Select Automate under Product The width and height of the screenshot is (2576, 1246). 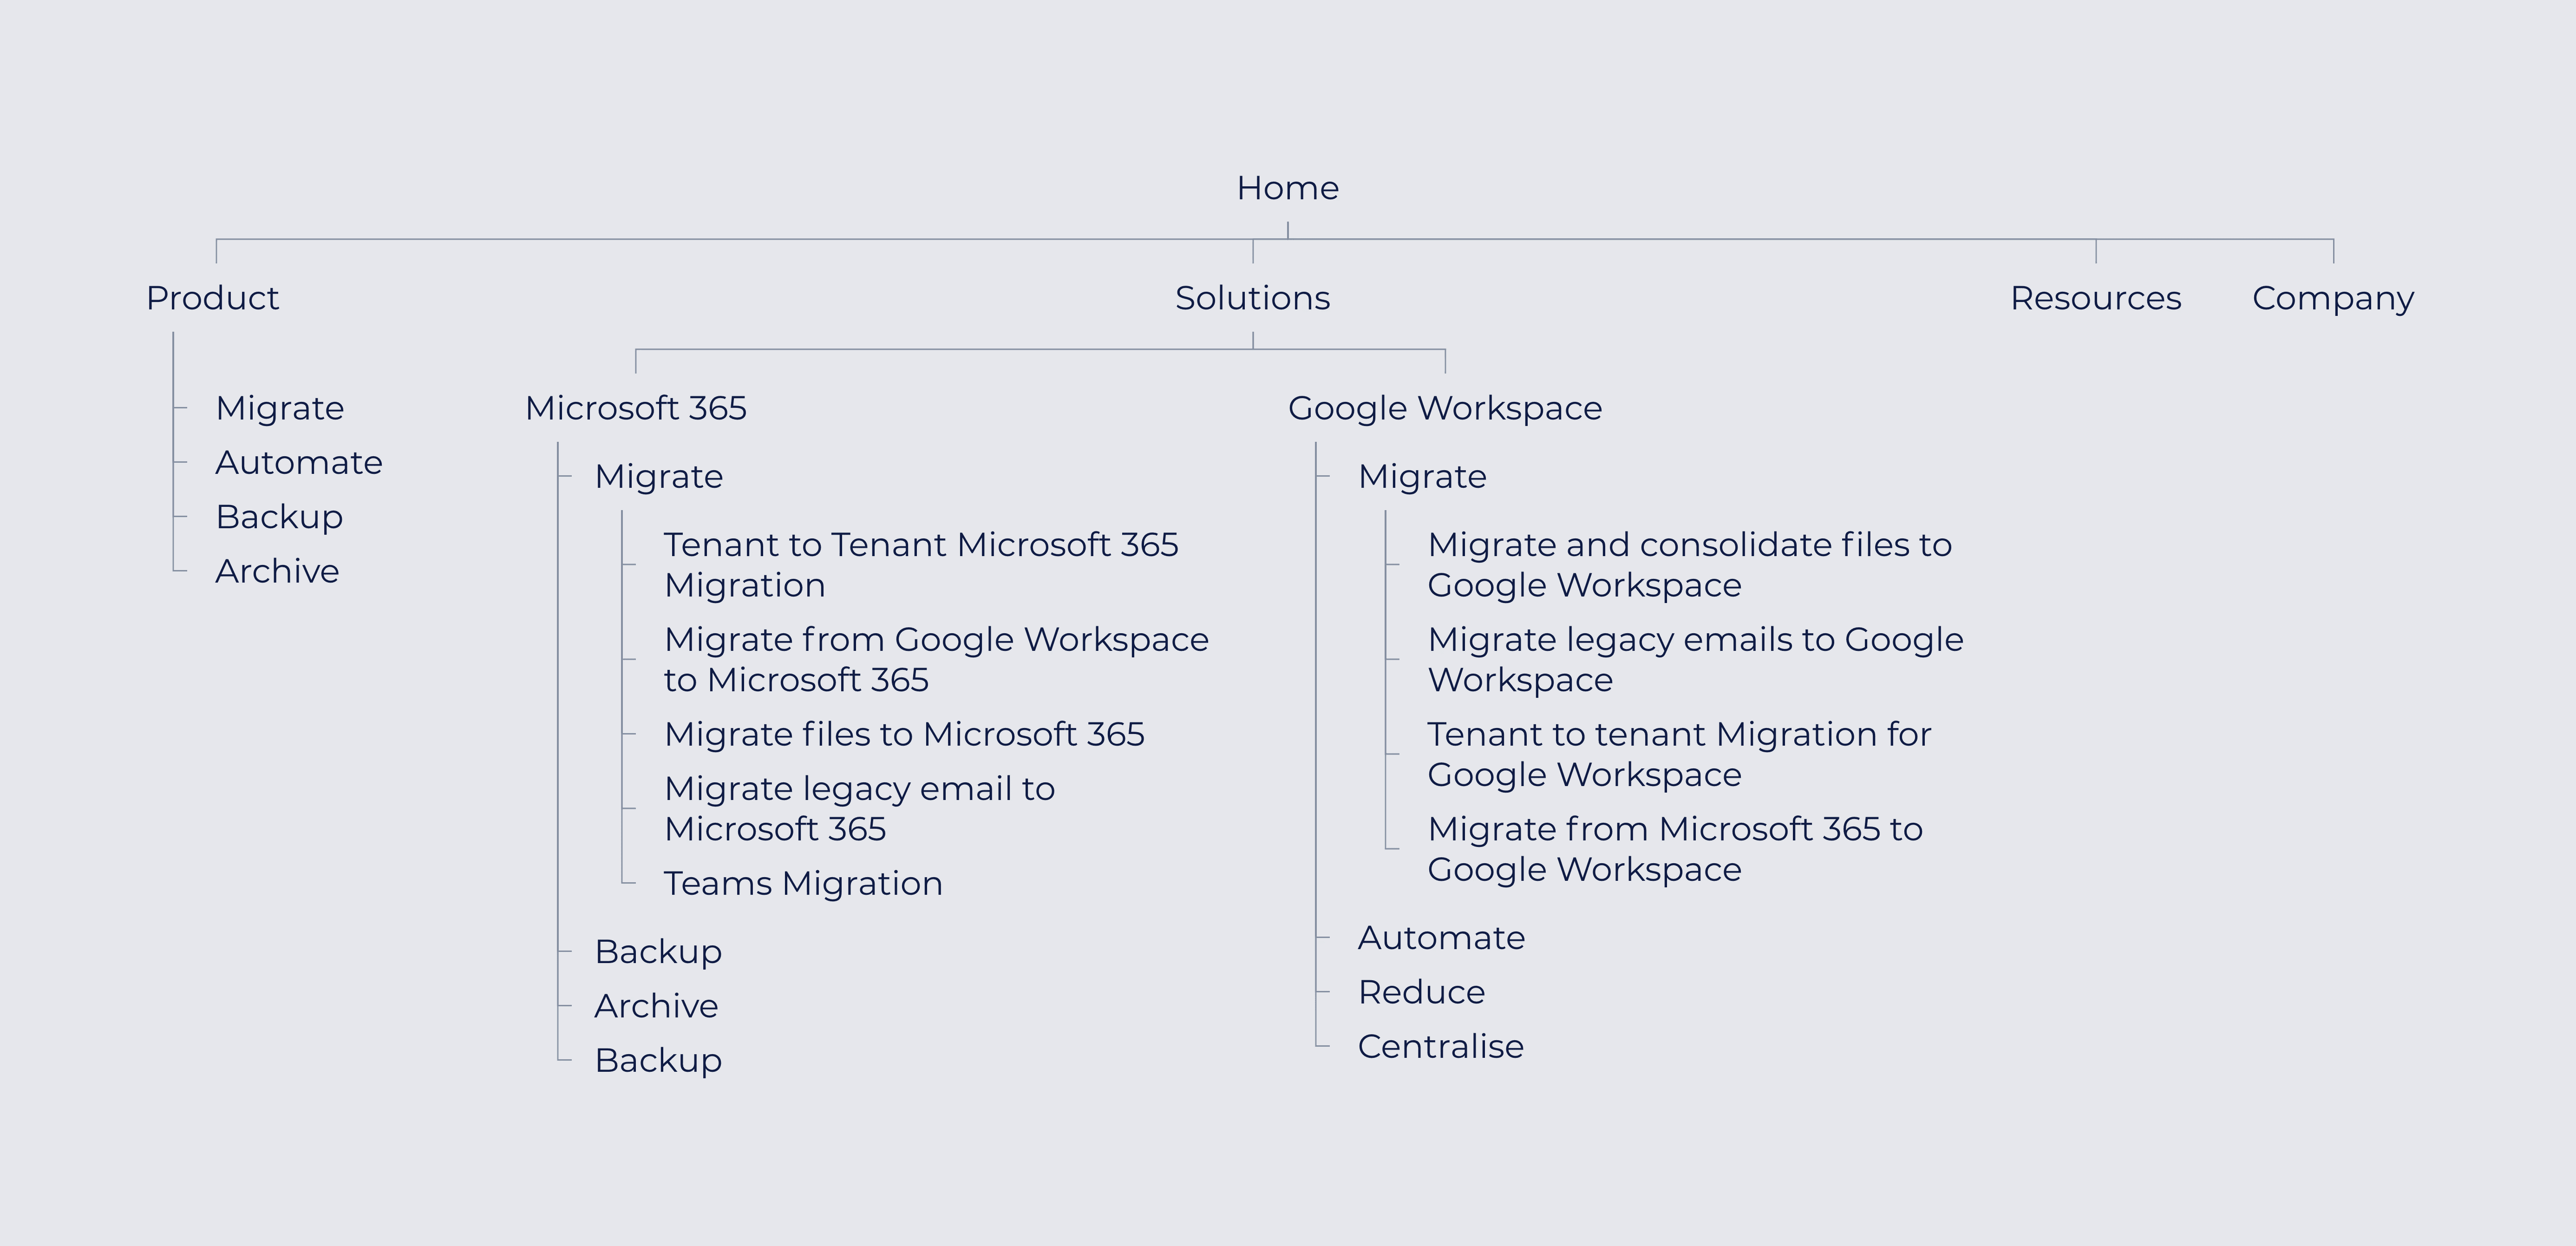pos(298,462)
